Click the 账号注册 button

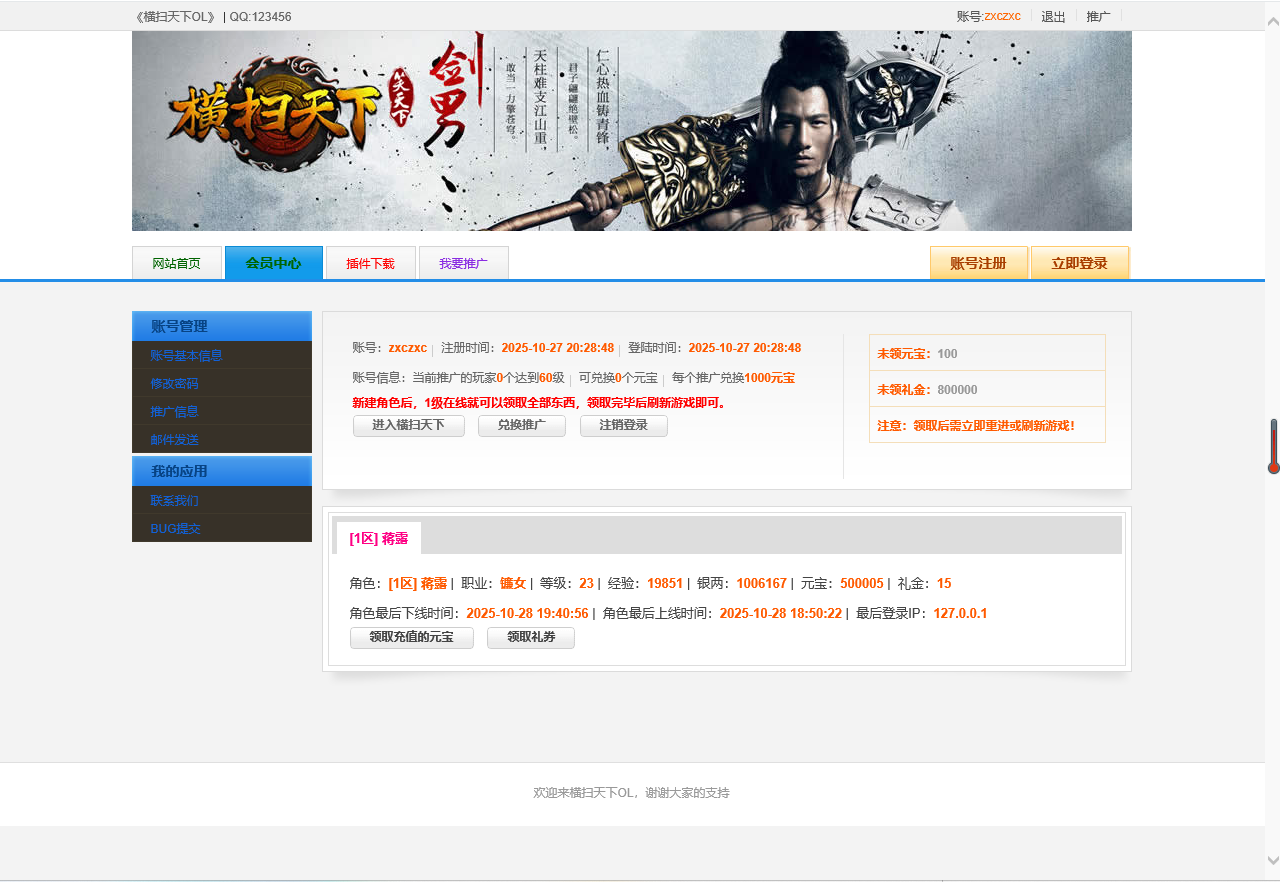point(978,263)
